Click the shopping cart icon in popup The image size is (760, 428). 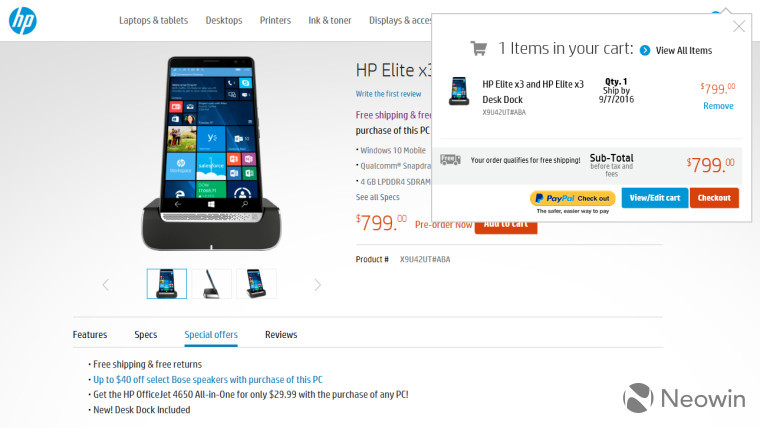coord(479,48)
